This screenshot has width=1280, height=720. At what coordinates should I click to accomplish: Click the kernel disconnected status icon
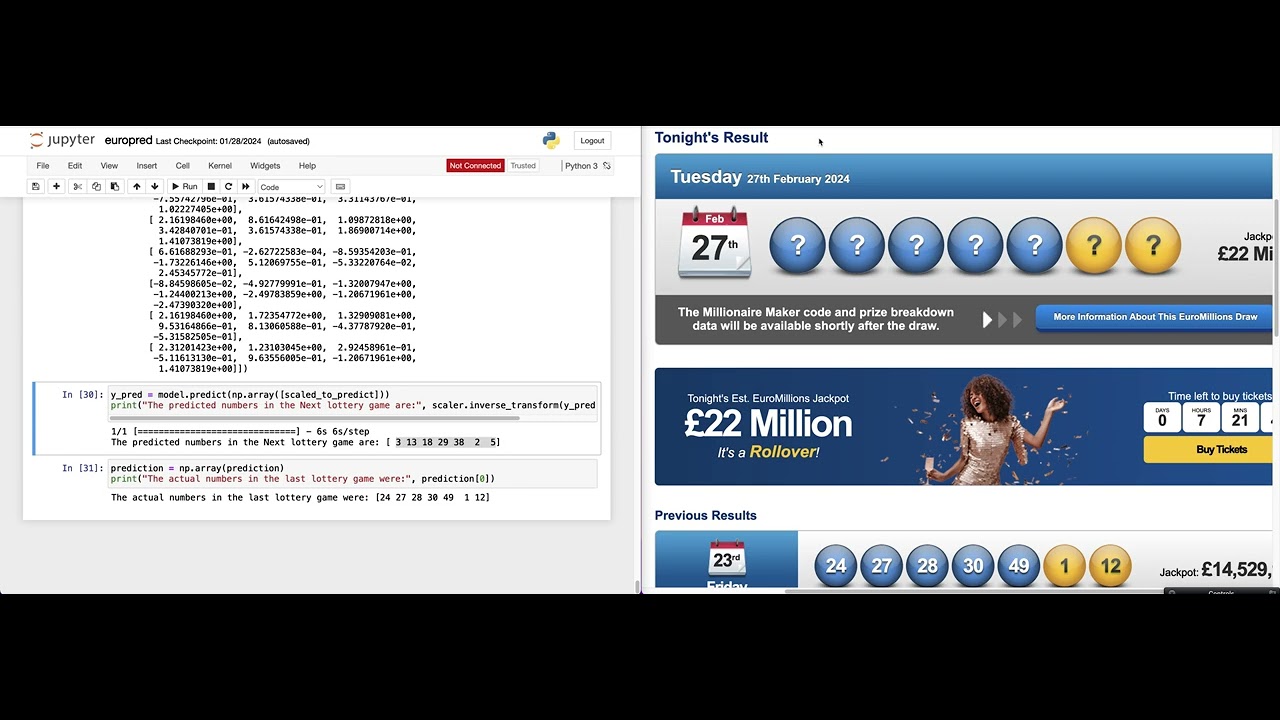pos(606,166)
